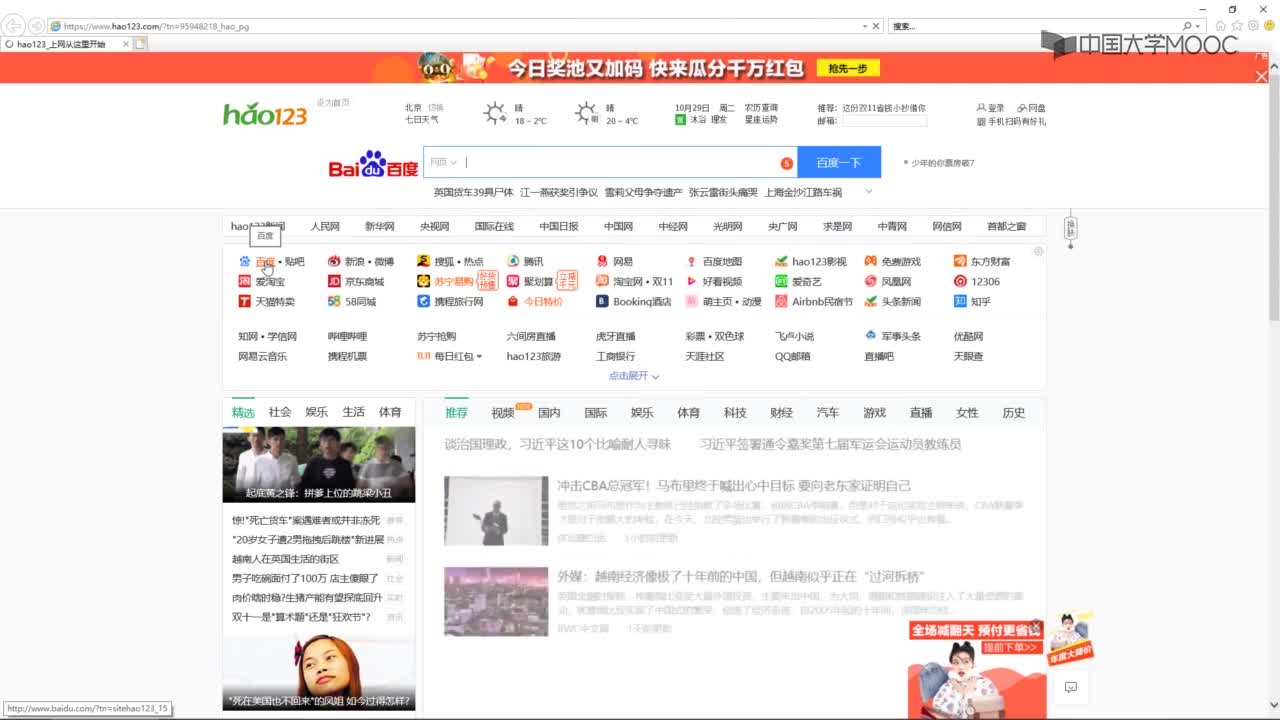Click the 携程旅行网 icon

pos(423,301)
